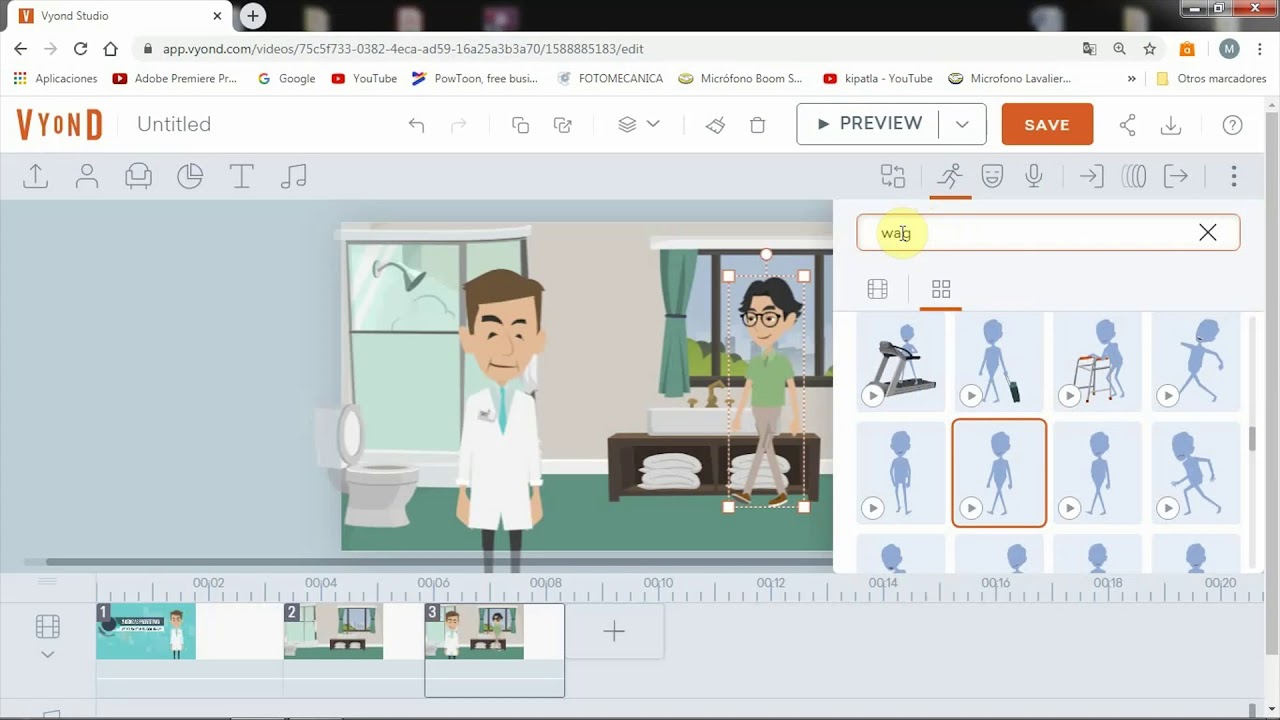The image size is (1280, 720).
Task: Switch to grid view tab
Action: coord(941,289)
